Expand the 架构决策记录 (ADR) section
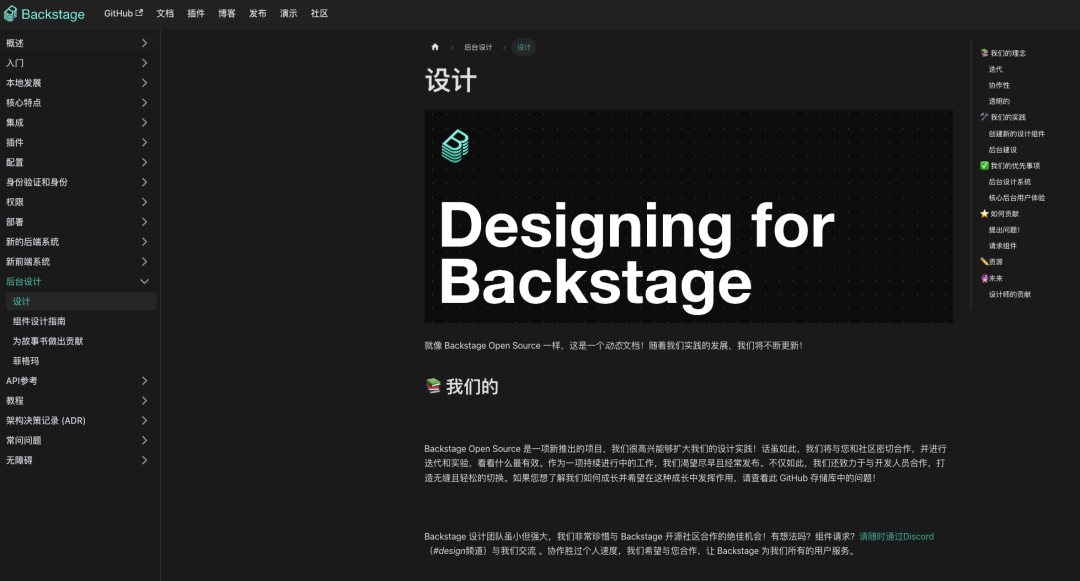 (x=144, y=421)
